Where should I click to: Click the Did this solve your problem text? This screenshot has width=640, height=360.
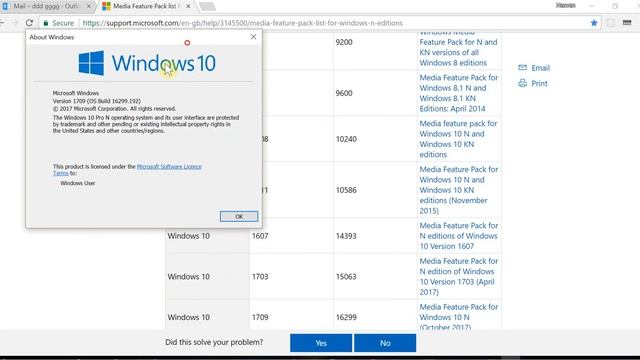click(x=214, y=342)
